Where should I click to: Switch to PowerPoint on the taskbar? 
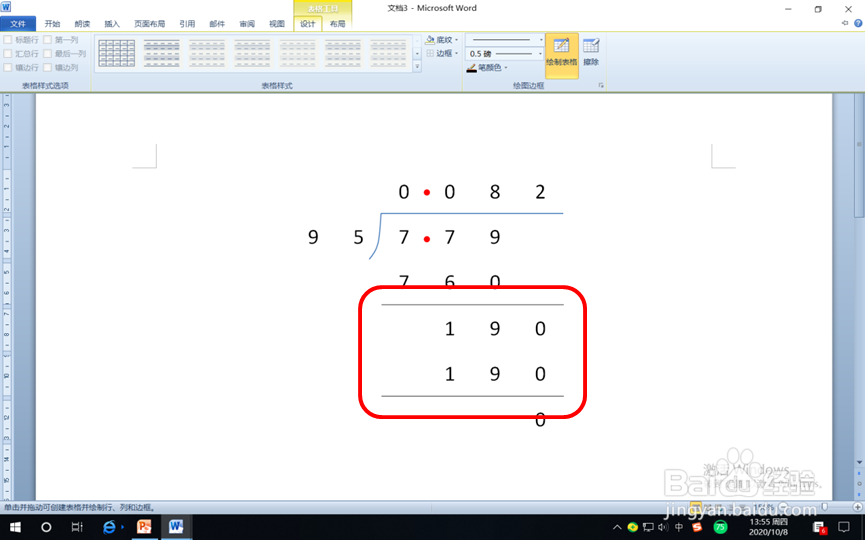[x=145, y=527]
